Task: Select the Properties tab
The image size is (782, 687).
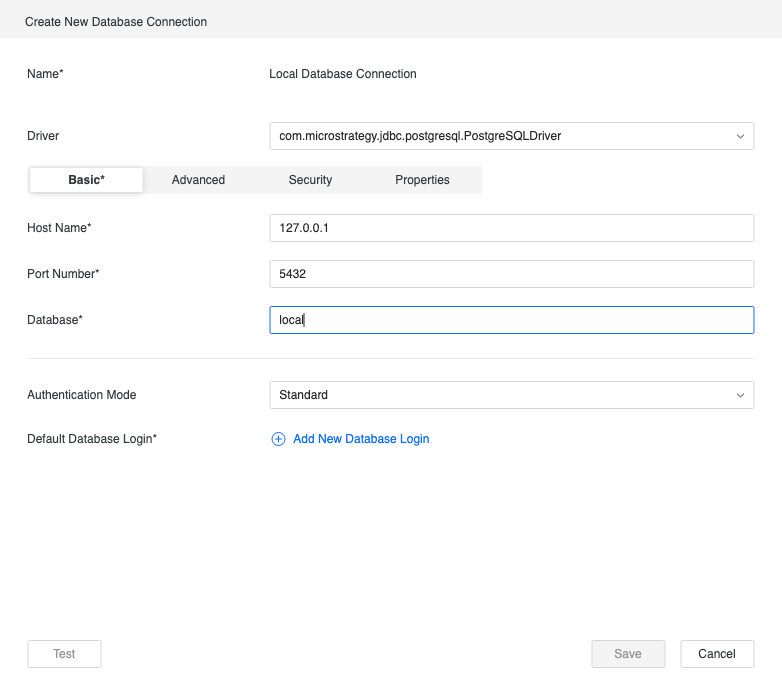Action: [422, 180]
